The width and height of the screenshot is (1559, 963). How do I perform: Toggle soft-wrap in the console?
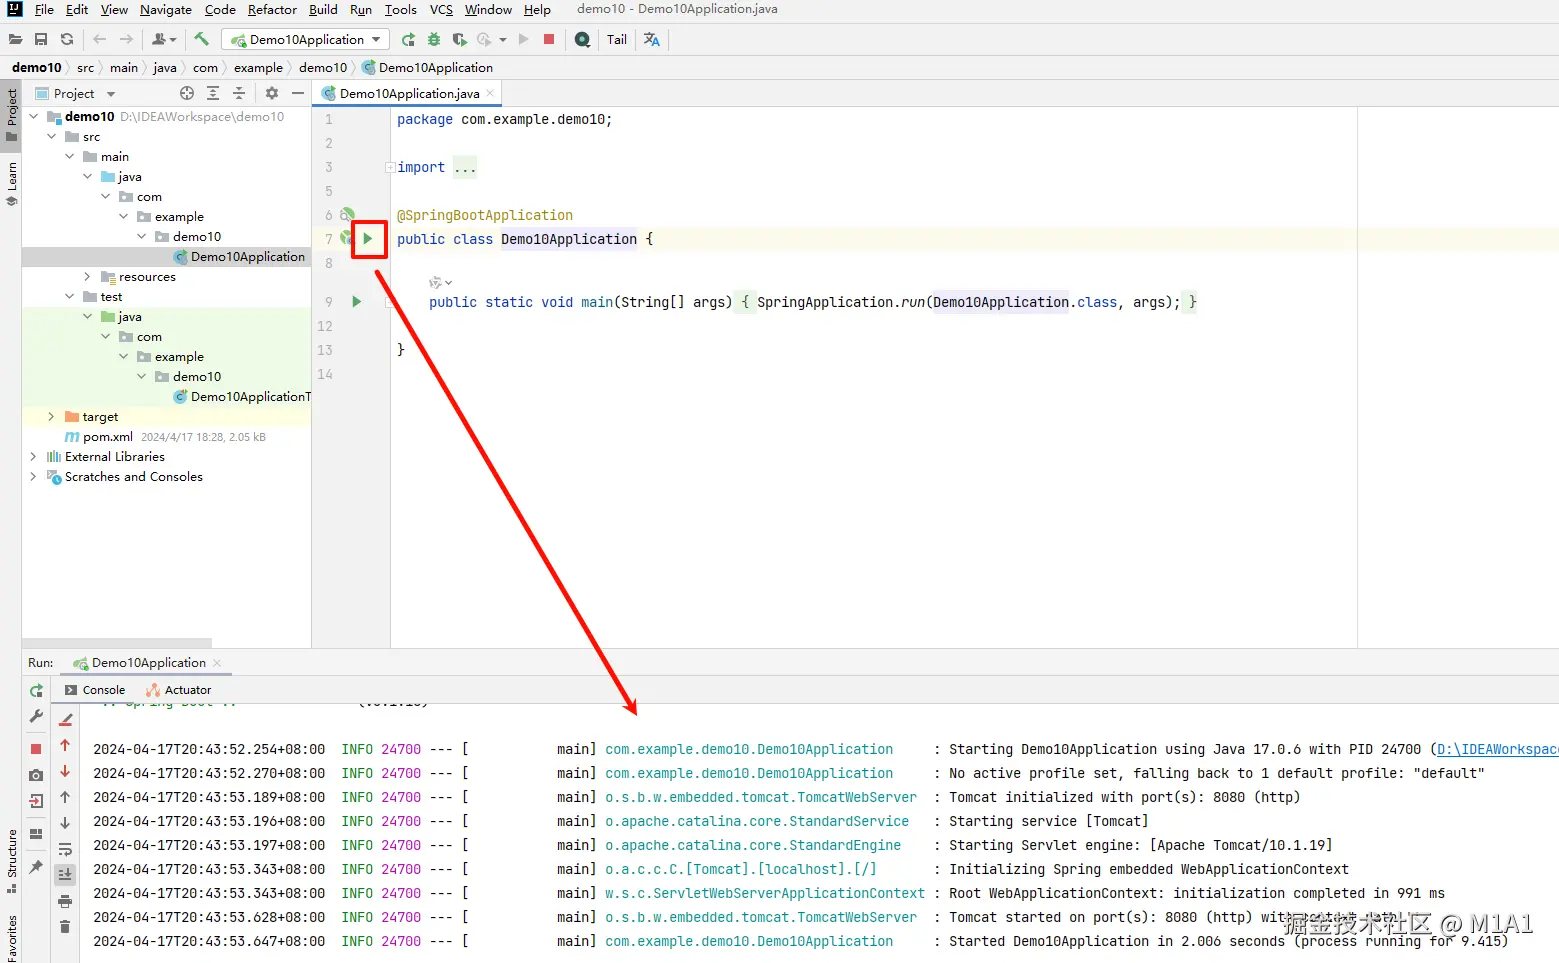[65, 849]
